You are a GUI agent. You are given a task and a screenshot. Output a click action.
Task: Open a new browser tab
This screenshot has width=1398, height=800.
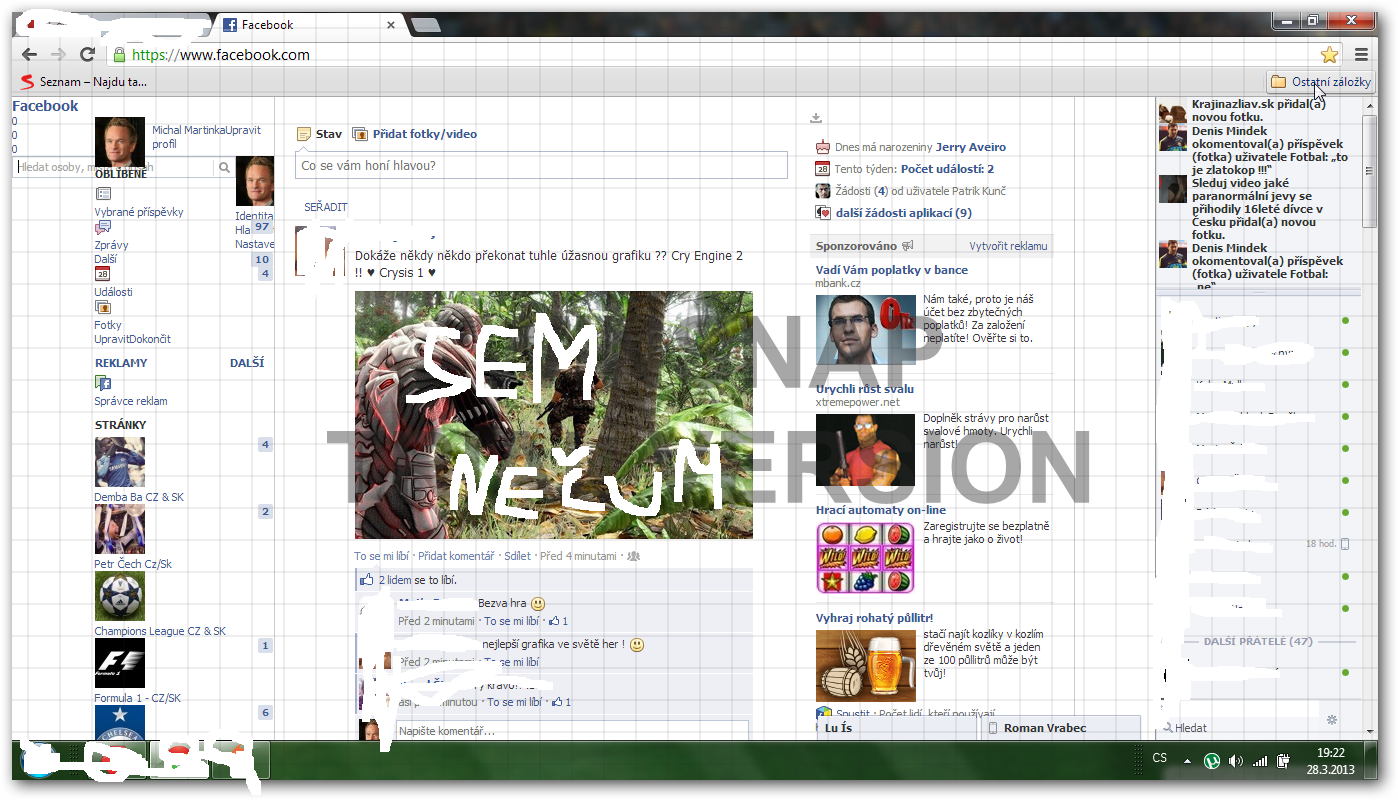(424, 25)
